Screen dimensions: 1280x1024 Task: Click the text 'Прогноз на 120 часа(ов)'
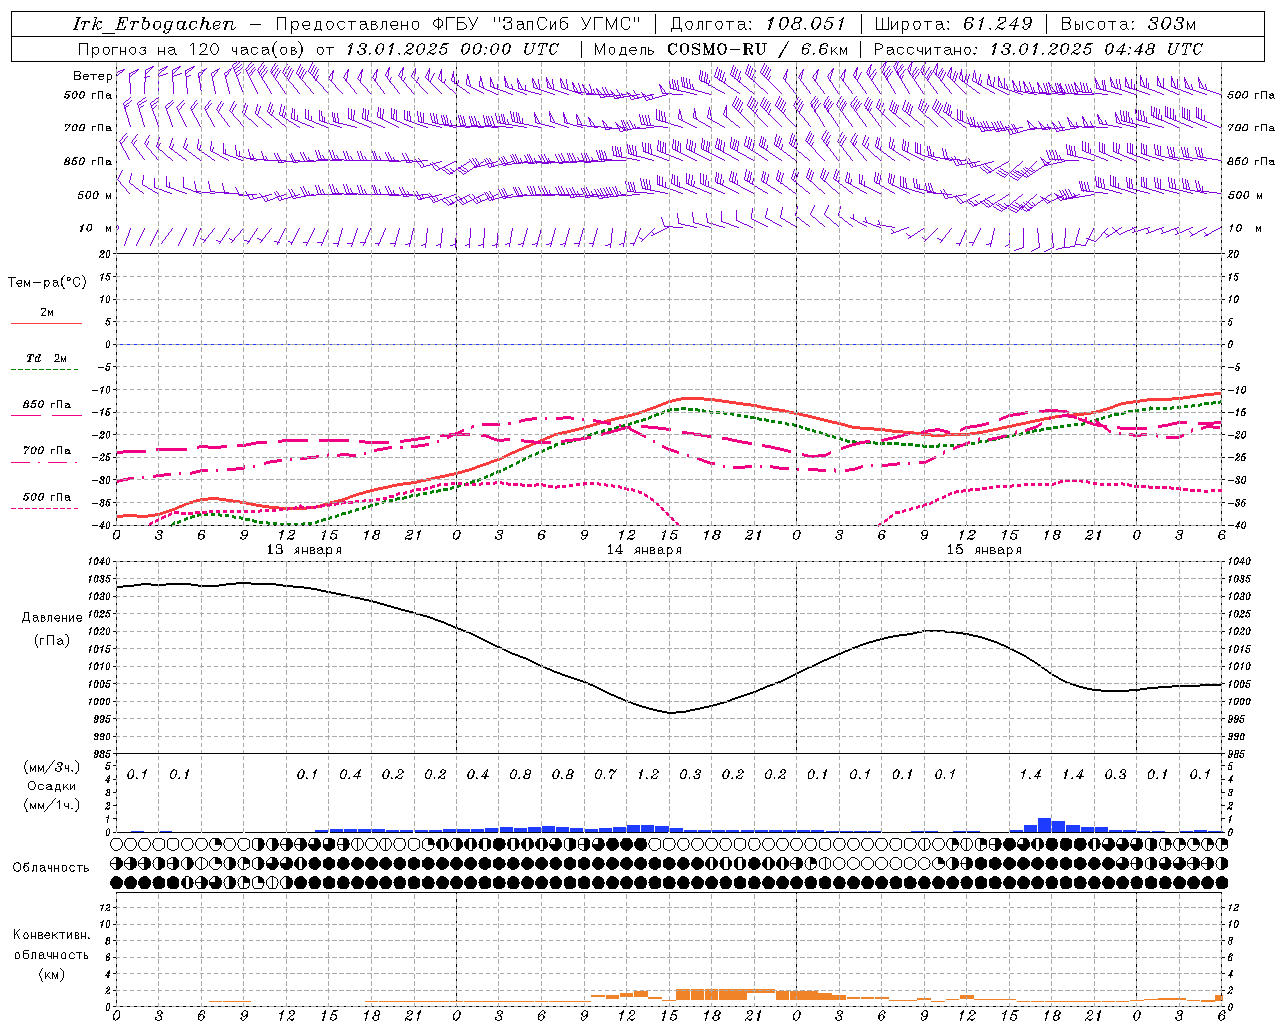pyautogui.click(x=192, y=49)
